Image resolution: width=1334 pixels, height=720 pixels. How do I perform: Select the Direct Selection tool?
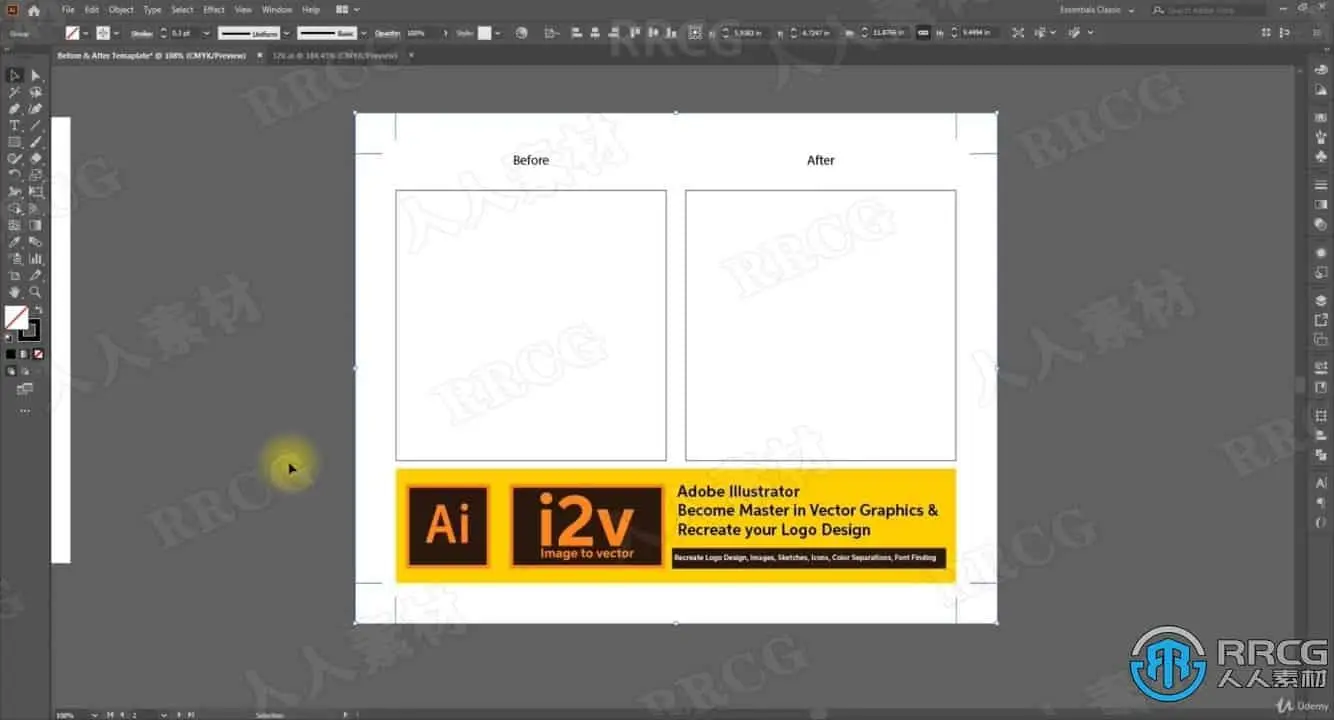coord(36,75)
